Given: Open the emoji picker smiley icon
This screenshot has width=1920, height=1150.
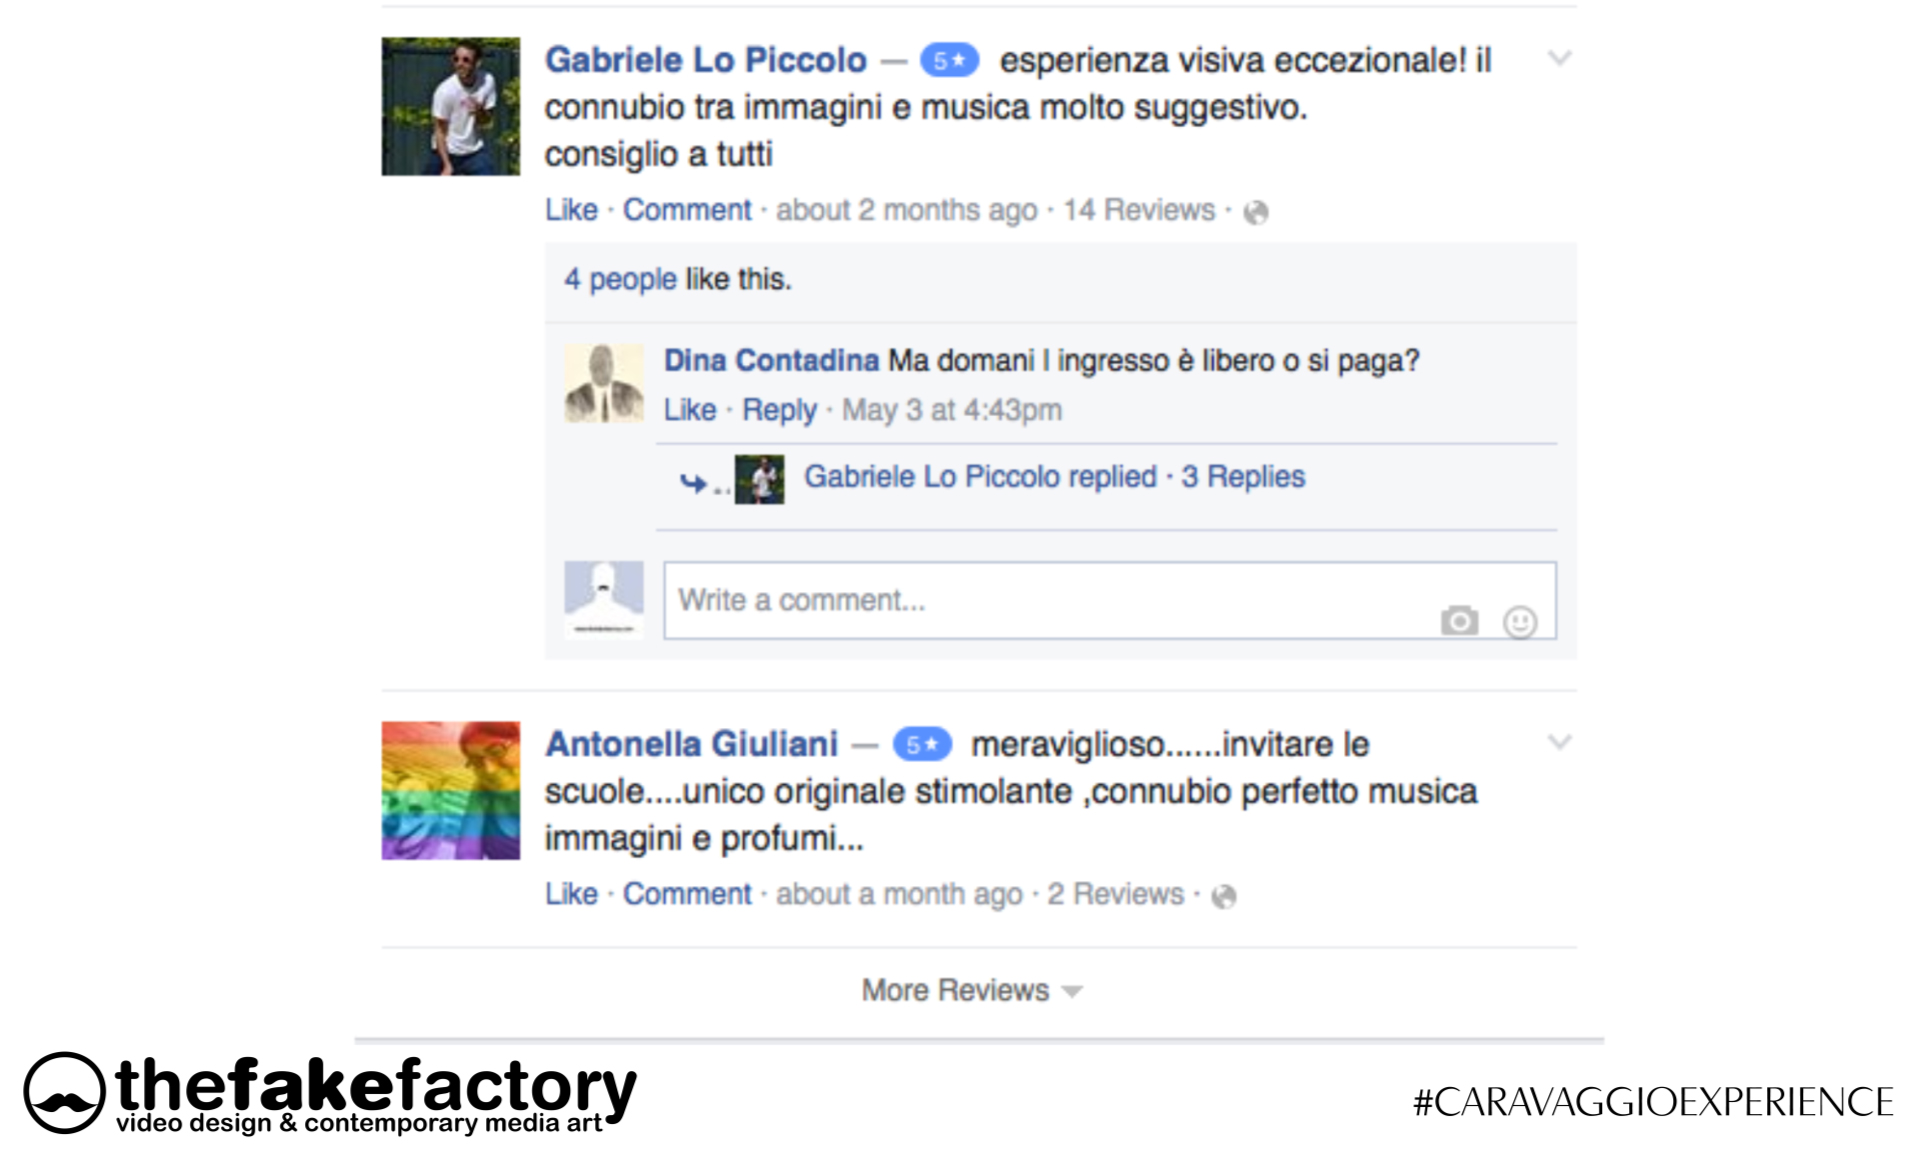Looking at the screenshot, I should coord(1520,622).
